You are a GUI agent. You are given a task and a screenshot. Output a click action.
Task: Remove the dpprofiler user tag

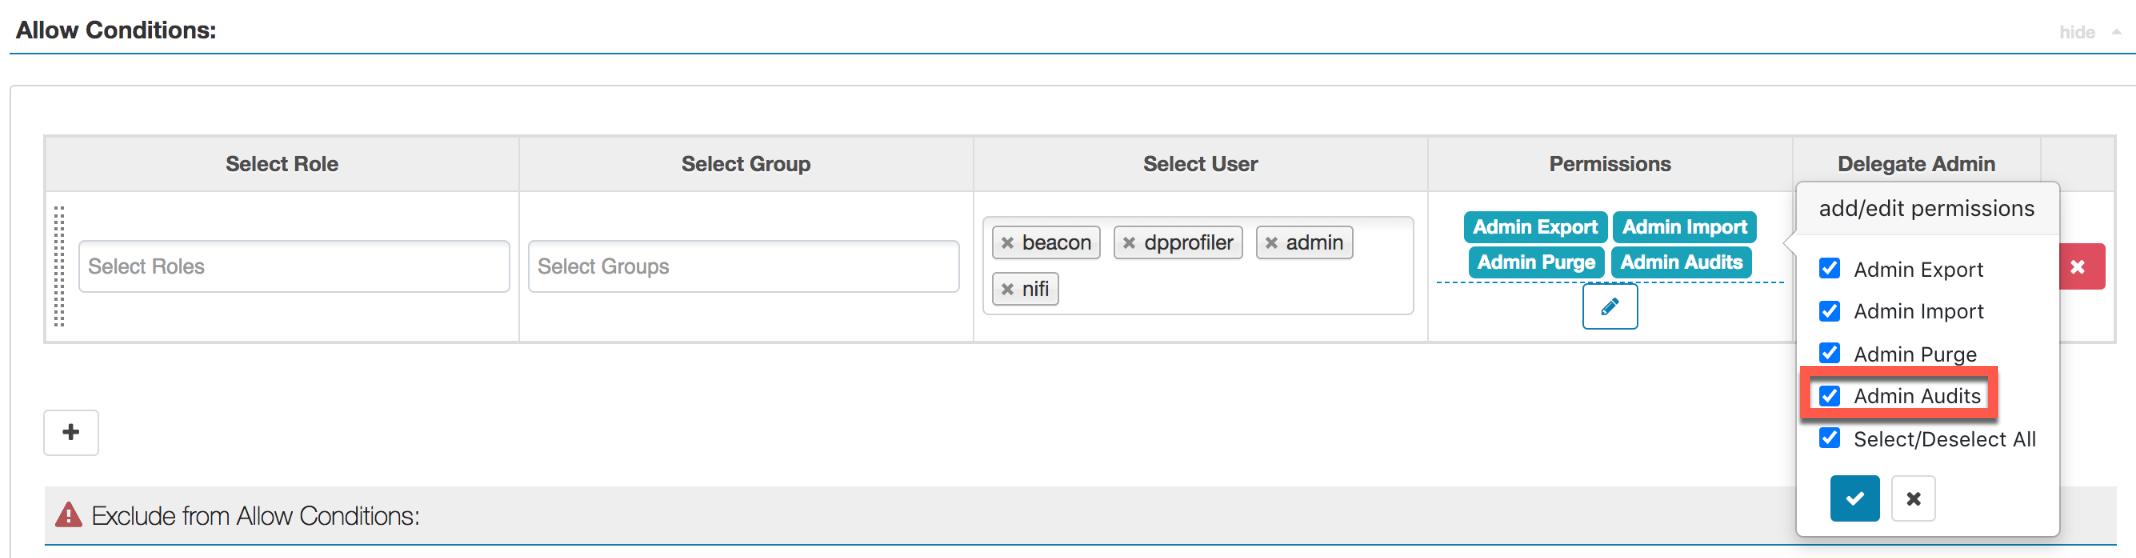pos(1129,243)
